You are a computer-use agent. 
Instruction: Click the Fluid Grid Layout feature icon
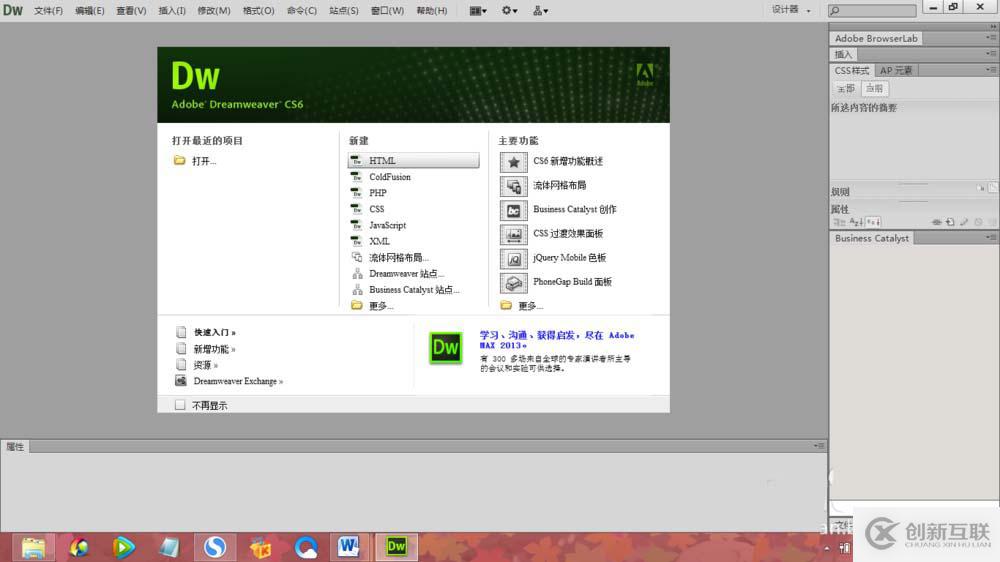(x=514, y=186)
